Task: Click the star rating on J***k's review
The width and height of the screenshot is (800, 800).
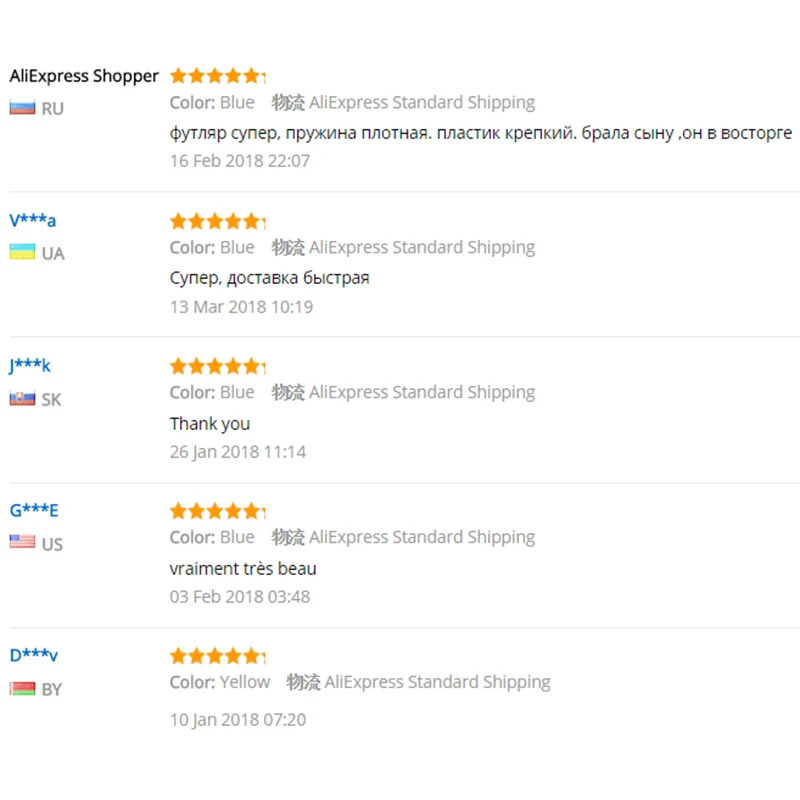Action: [217, 366]
